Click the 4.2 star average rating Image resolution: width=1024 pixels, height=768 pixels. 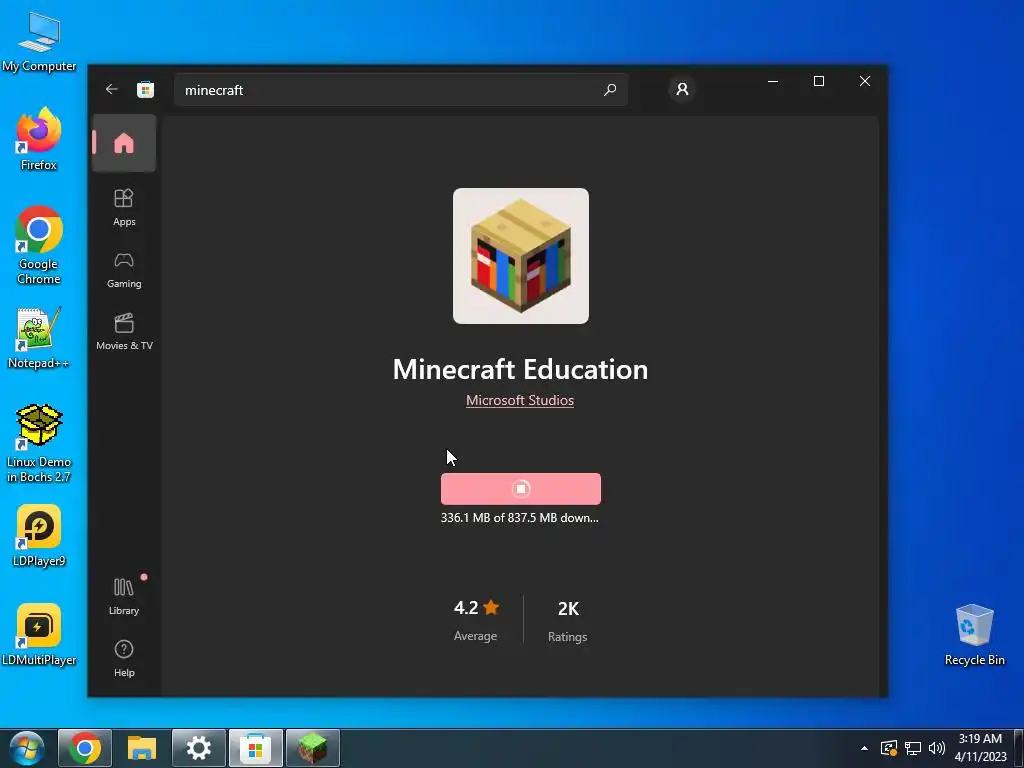tap(476, 619)
